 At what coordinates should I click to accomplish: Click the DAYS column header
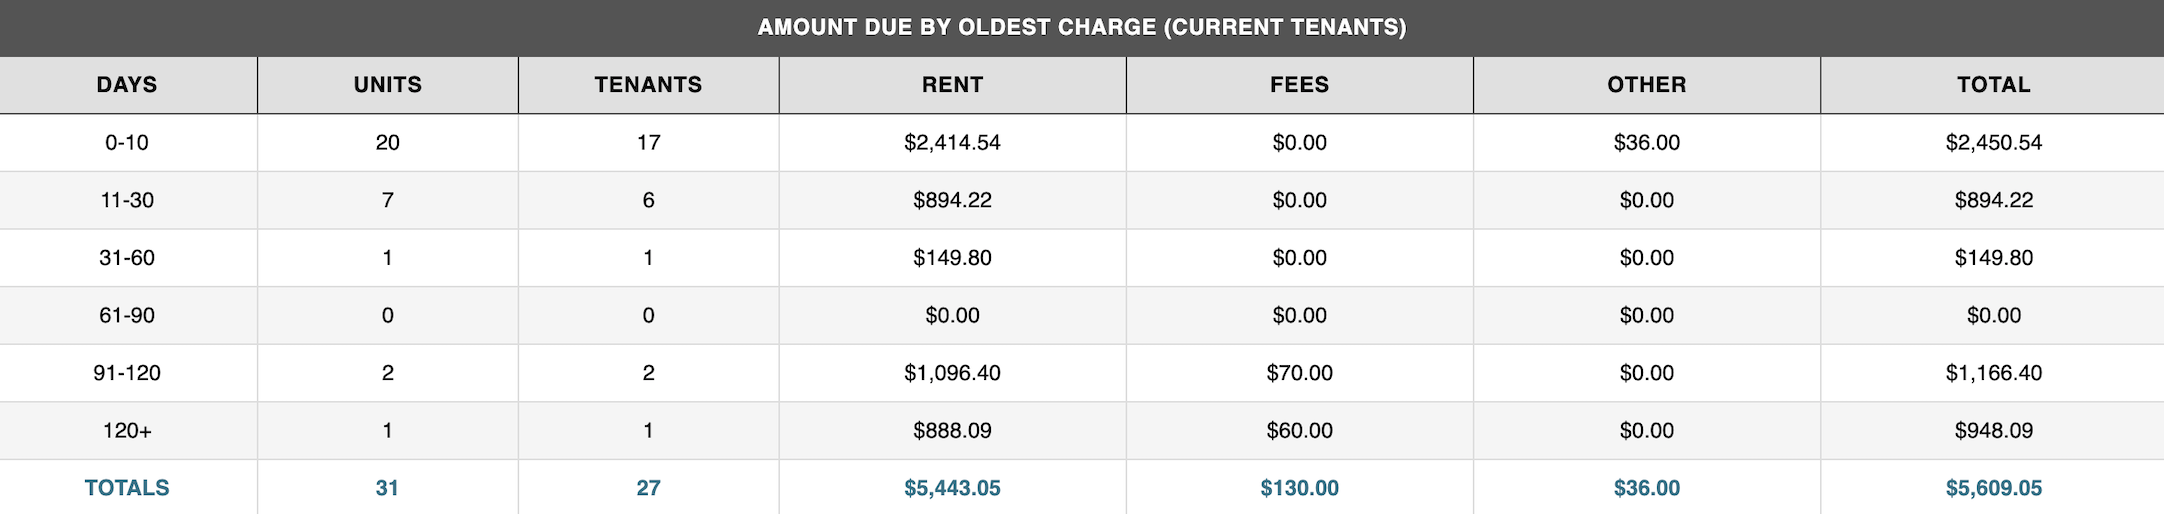pos(127,85)
